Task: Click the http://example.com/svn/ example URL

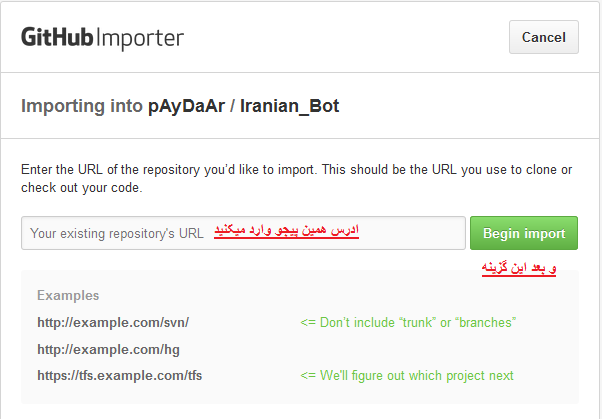Action: pos(113,323)
